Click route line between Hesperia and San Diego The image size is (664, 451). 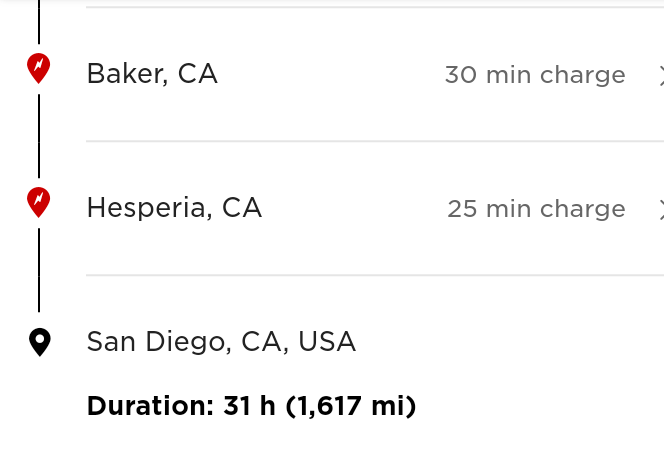click(39, 270)
